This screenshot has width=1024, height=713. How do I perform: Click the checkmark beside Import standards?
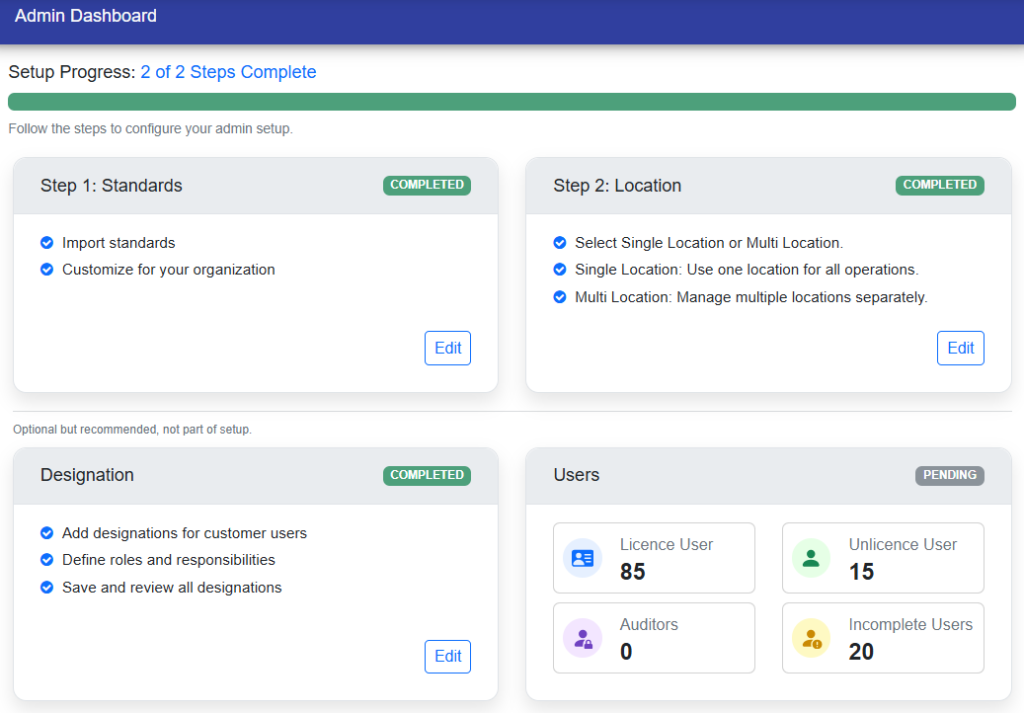pyautogui.click(x=46, y=242)
